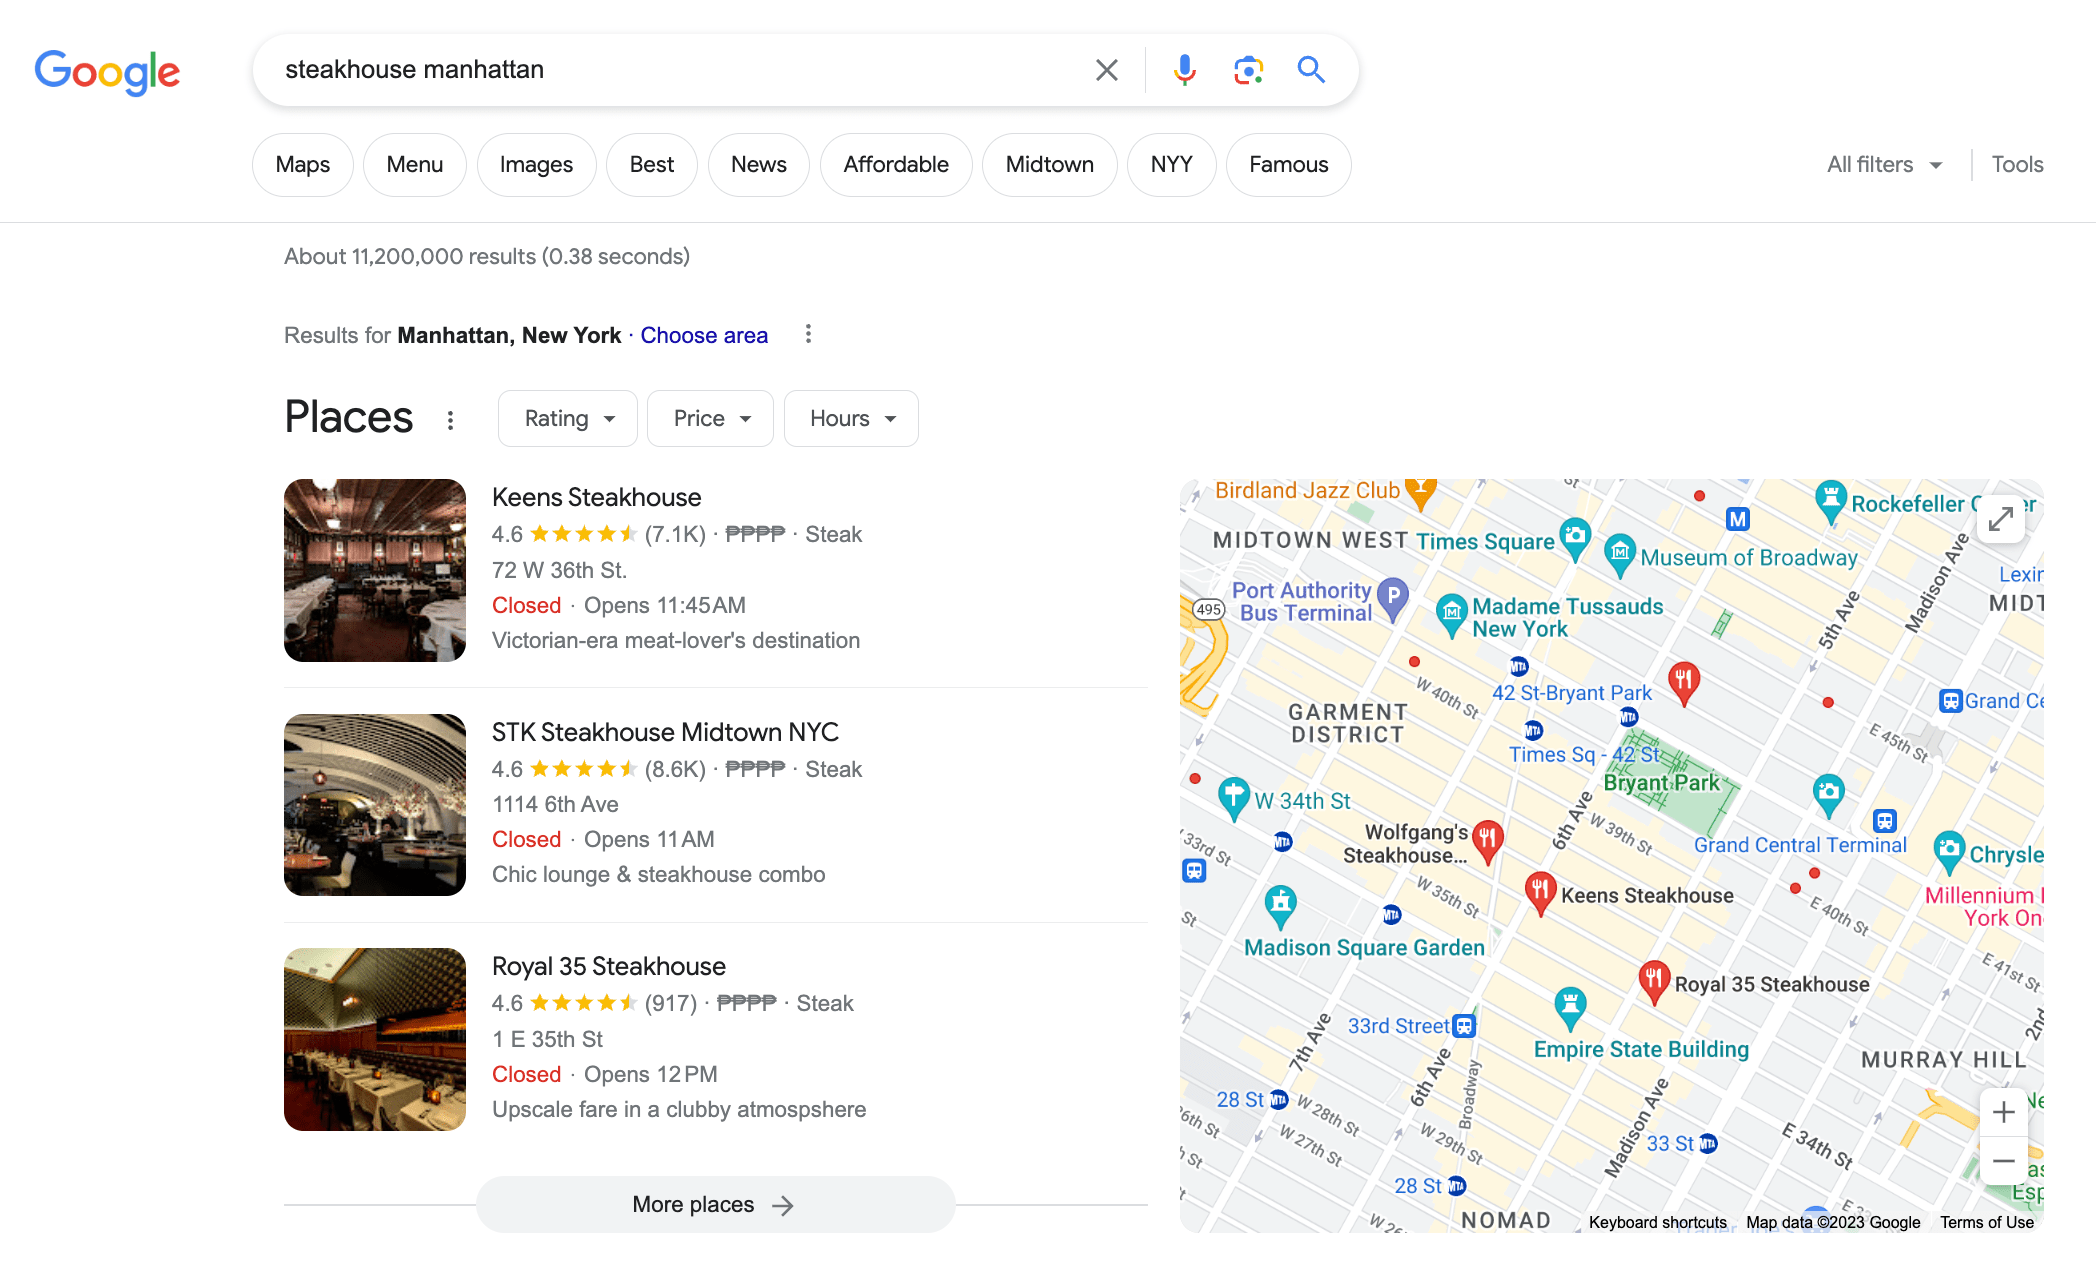The height and width of the screenshot is (1264, 2096).
Task: Click the Rockefeller Center map marker
Action: point(1830,502)
